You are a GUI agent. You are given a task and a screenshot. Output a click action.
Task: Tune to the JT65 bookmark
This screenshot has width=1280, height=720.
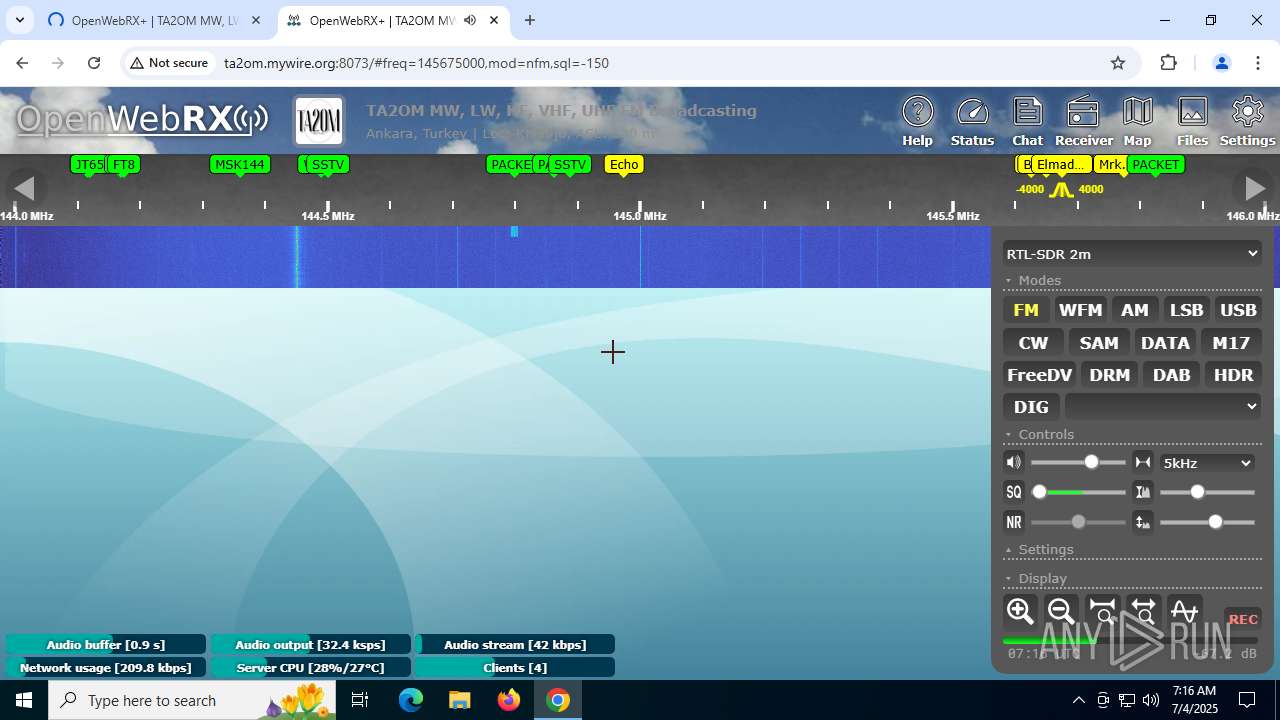pos(88,164)
